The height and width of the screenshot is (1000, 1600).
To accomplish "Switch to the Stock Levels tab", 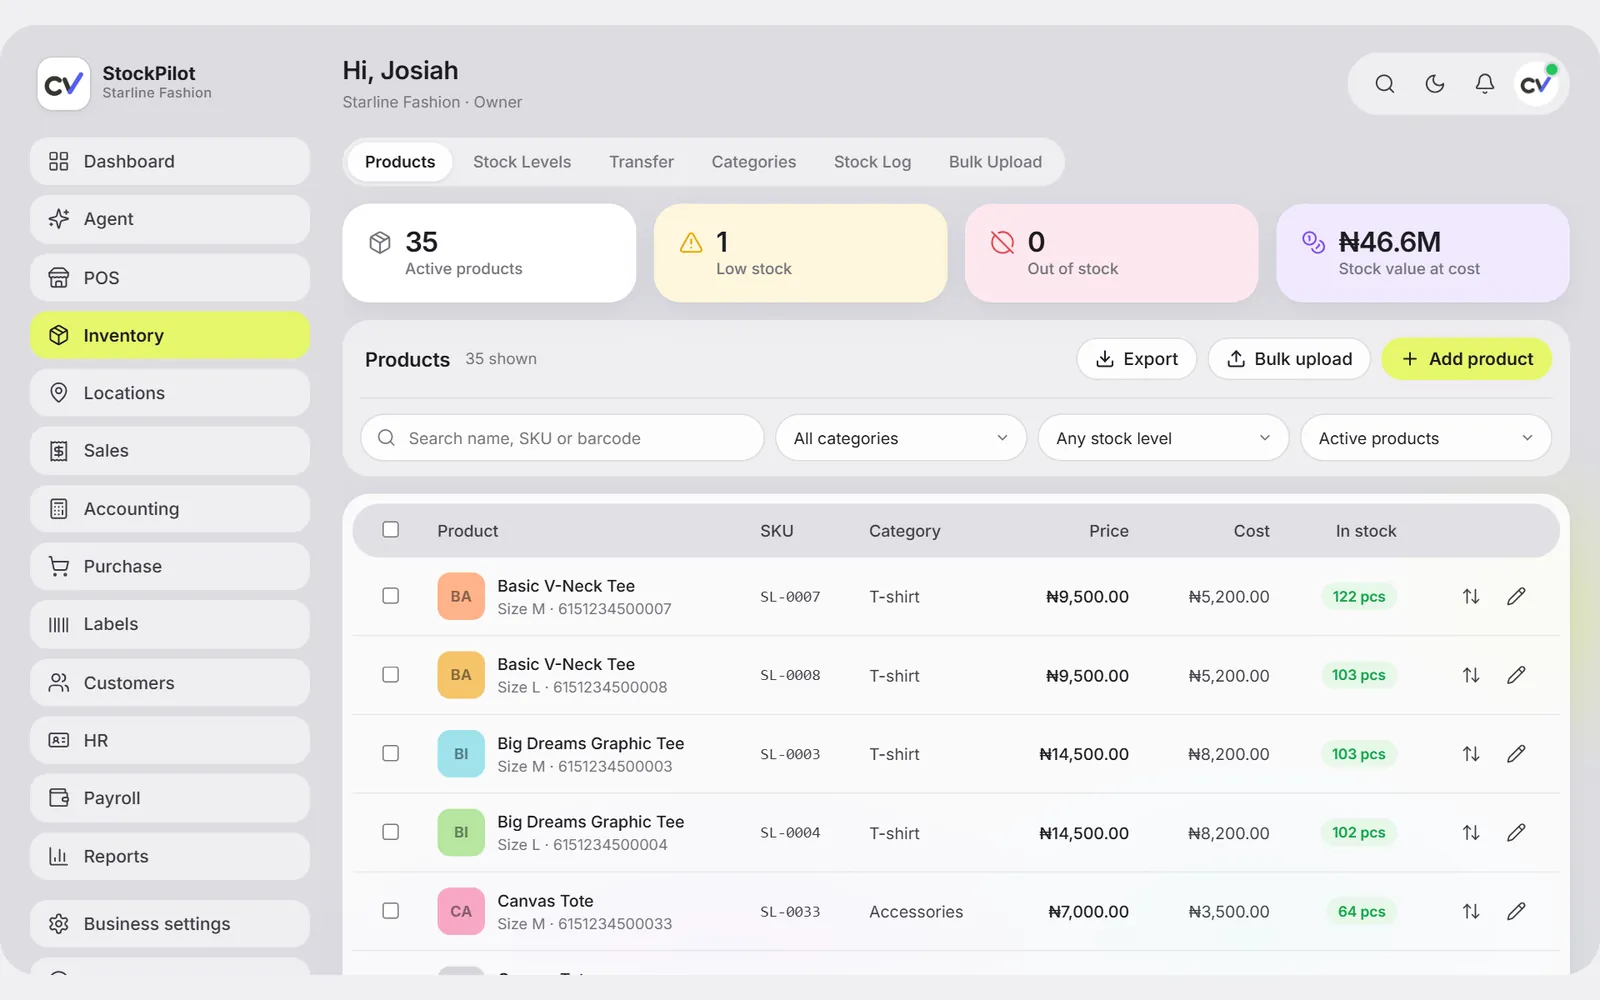I will pyautogui.click(x=522, y=162).
